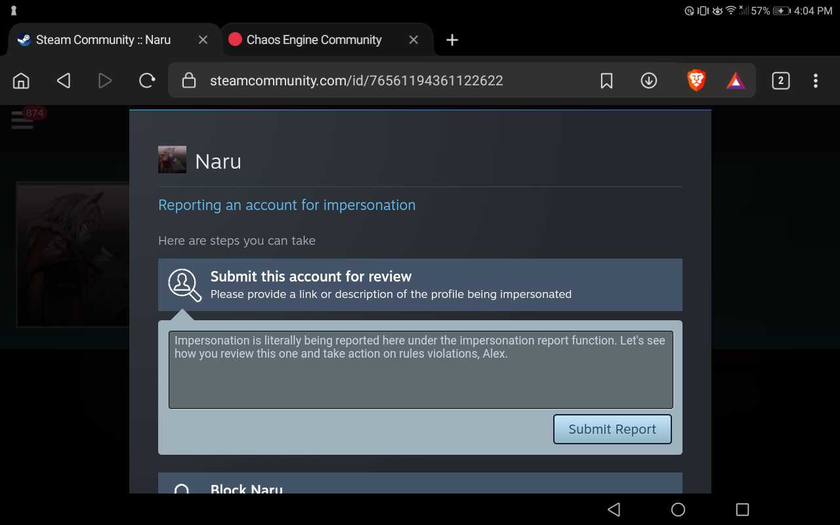Click Naru's avatar in report dialog
The image size is (840, 525).
pos(172,160)
